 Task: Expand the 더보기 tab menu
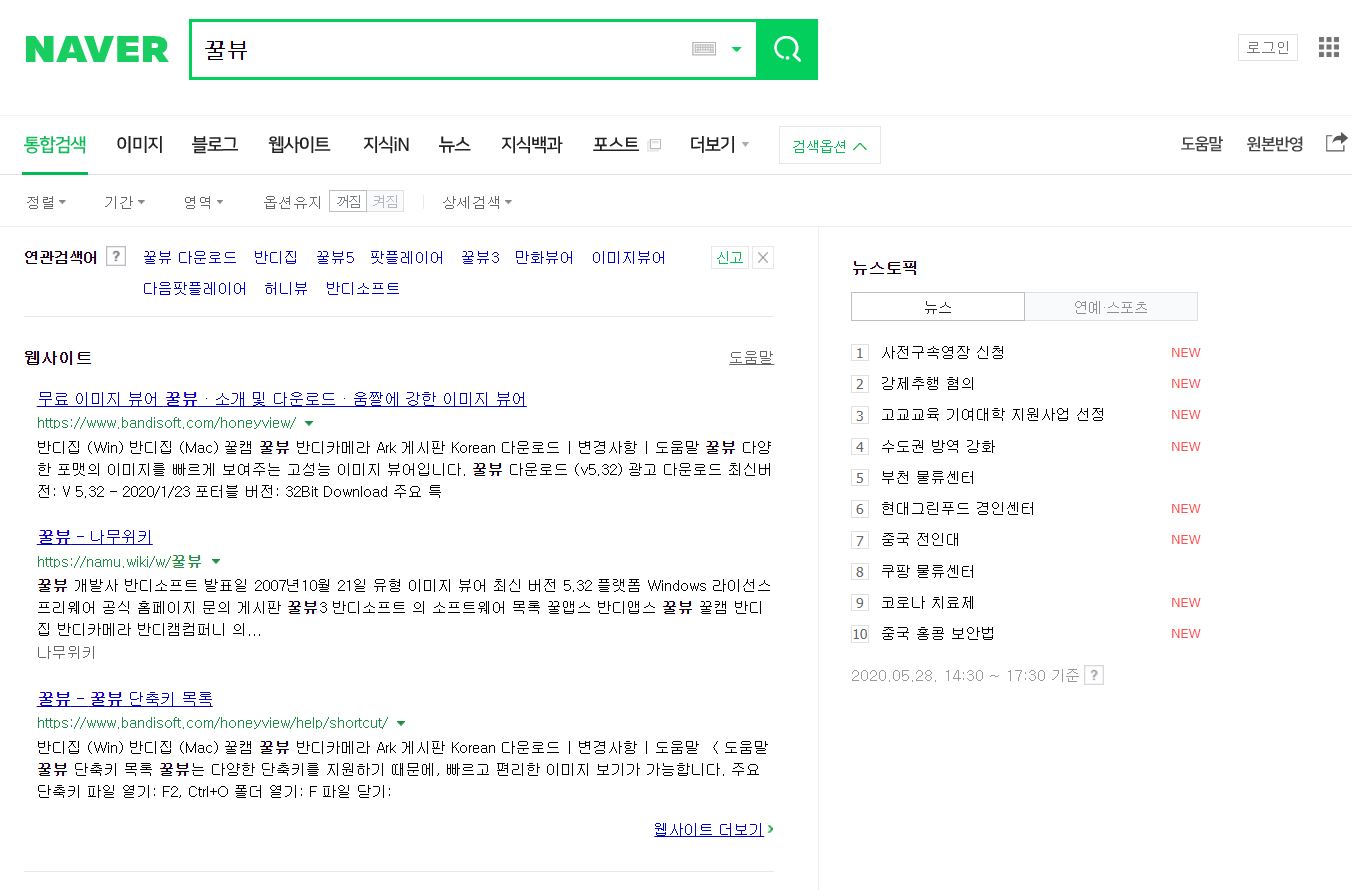pos(720,144)
